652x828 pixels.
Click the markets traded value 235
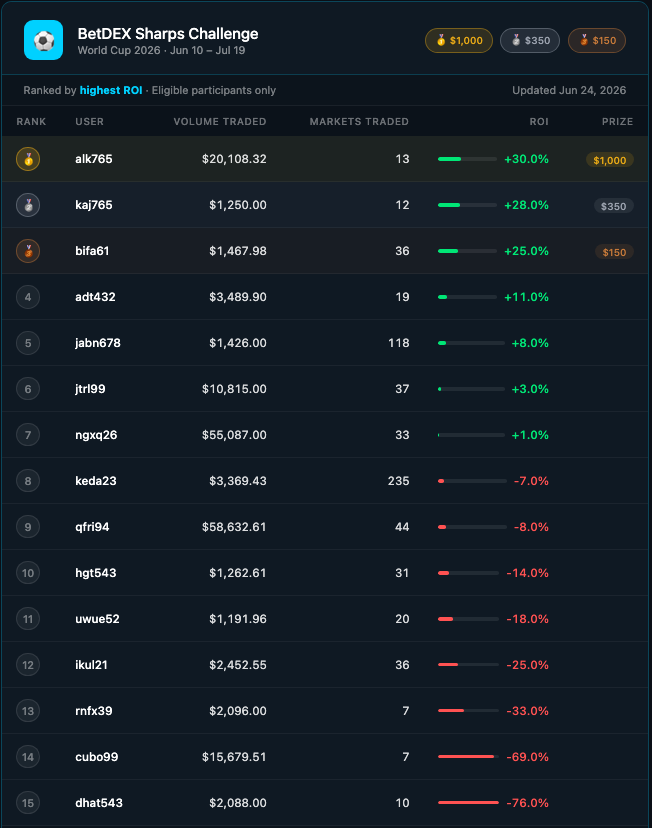click(x=399, y=481)
